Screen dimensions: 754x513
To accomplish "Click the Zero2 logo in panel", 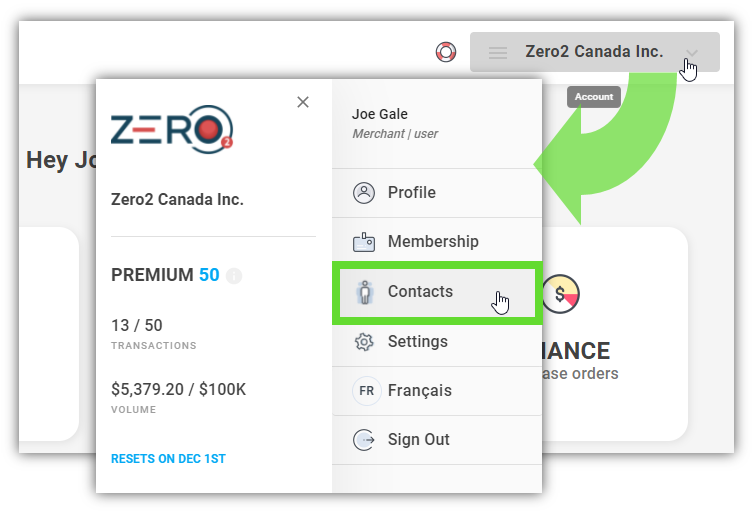I will (172, 129).
